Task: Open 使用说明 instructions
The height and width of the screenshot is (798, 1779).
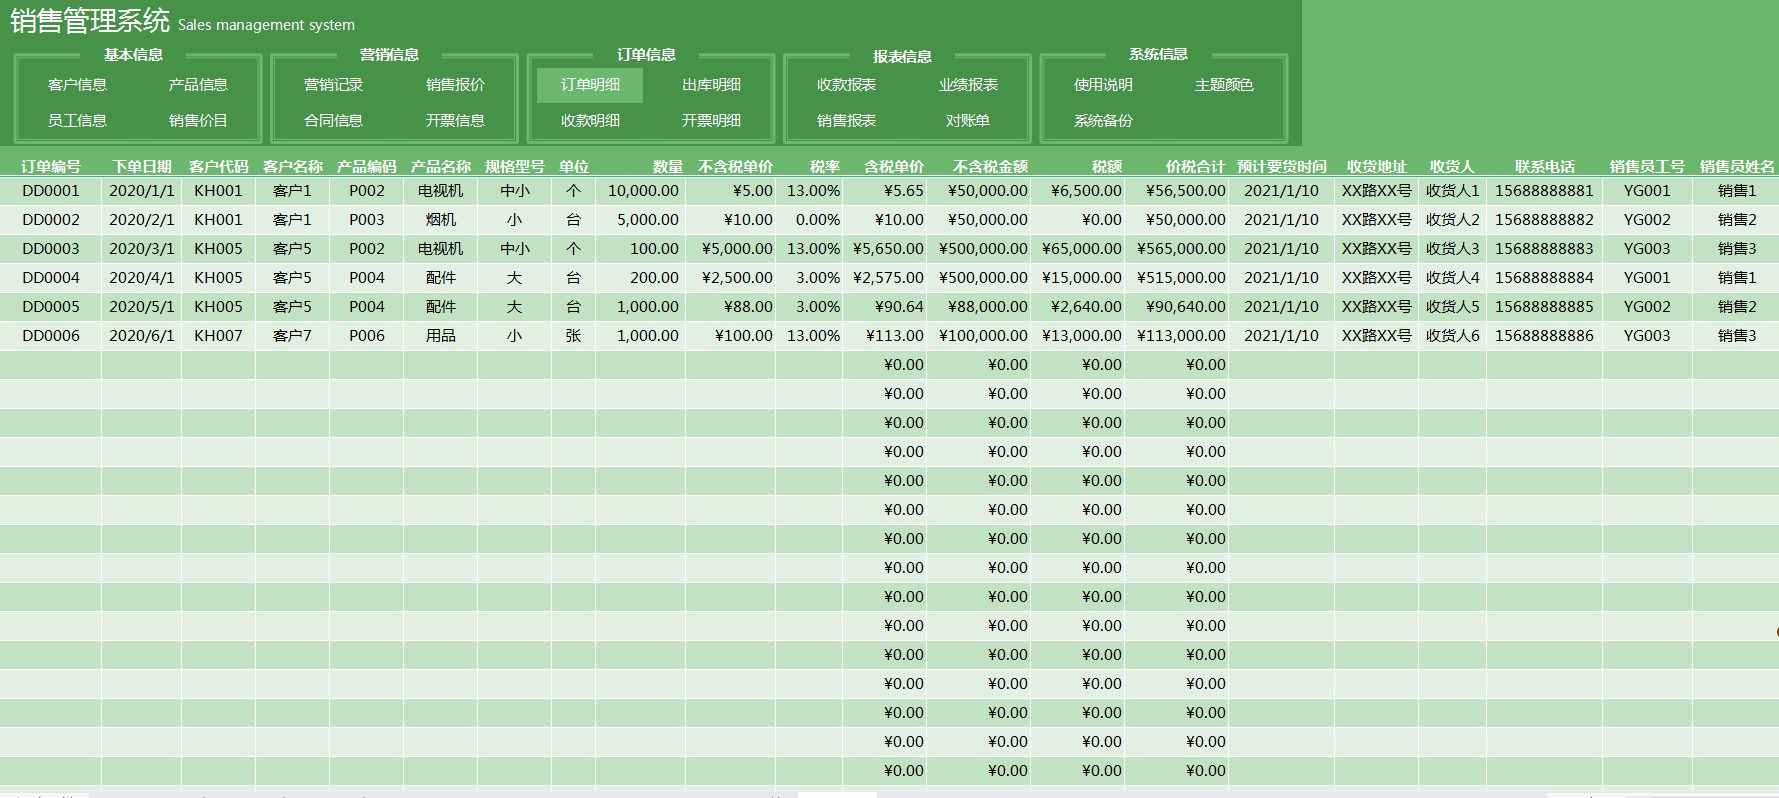Action: pyautogui.click(x=1103, y=85)
